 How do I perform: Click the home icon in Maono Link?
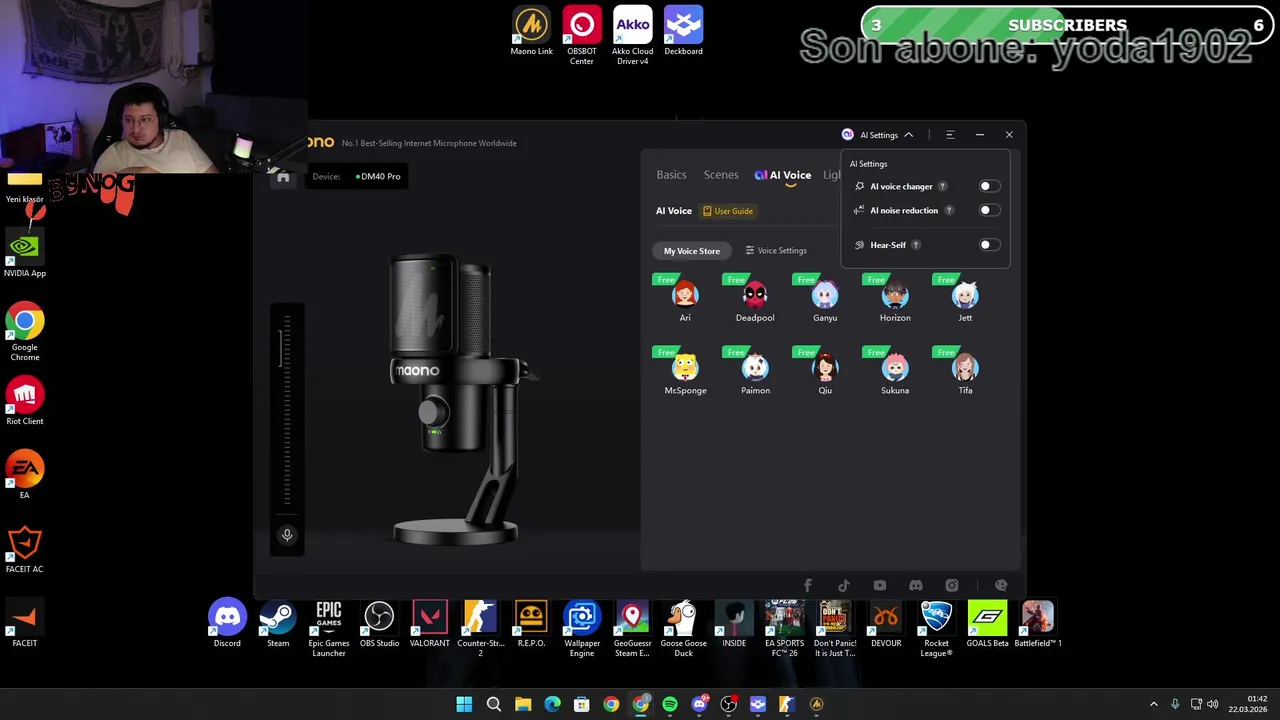tap(283, 177)
